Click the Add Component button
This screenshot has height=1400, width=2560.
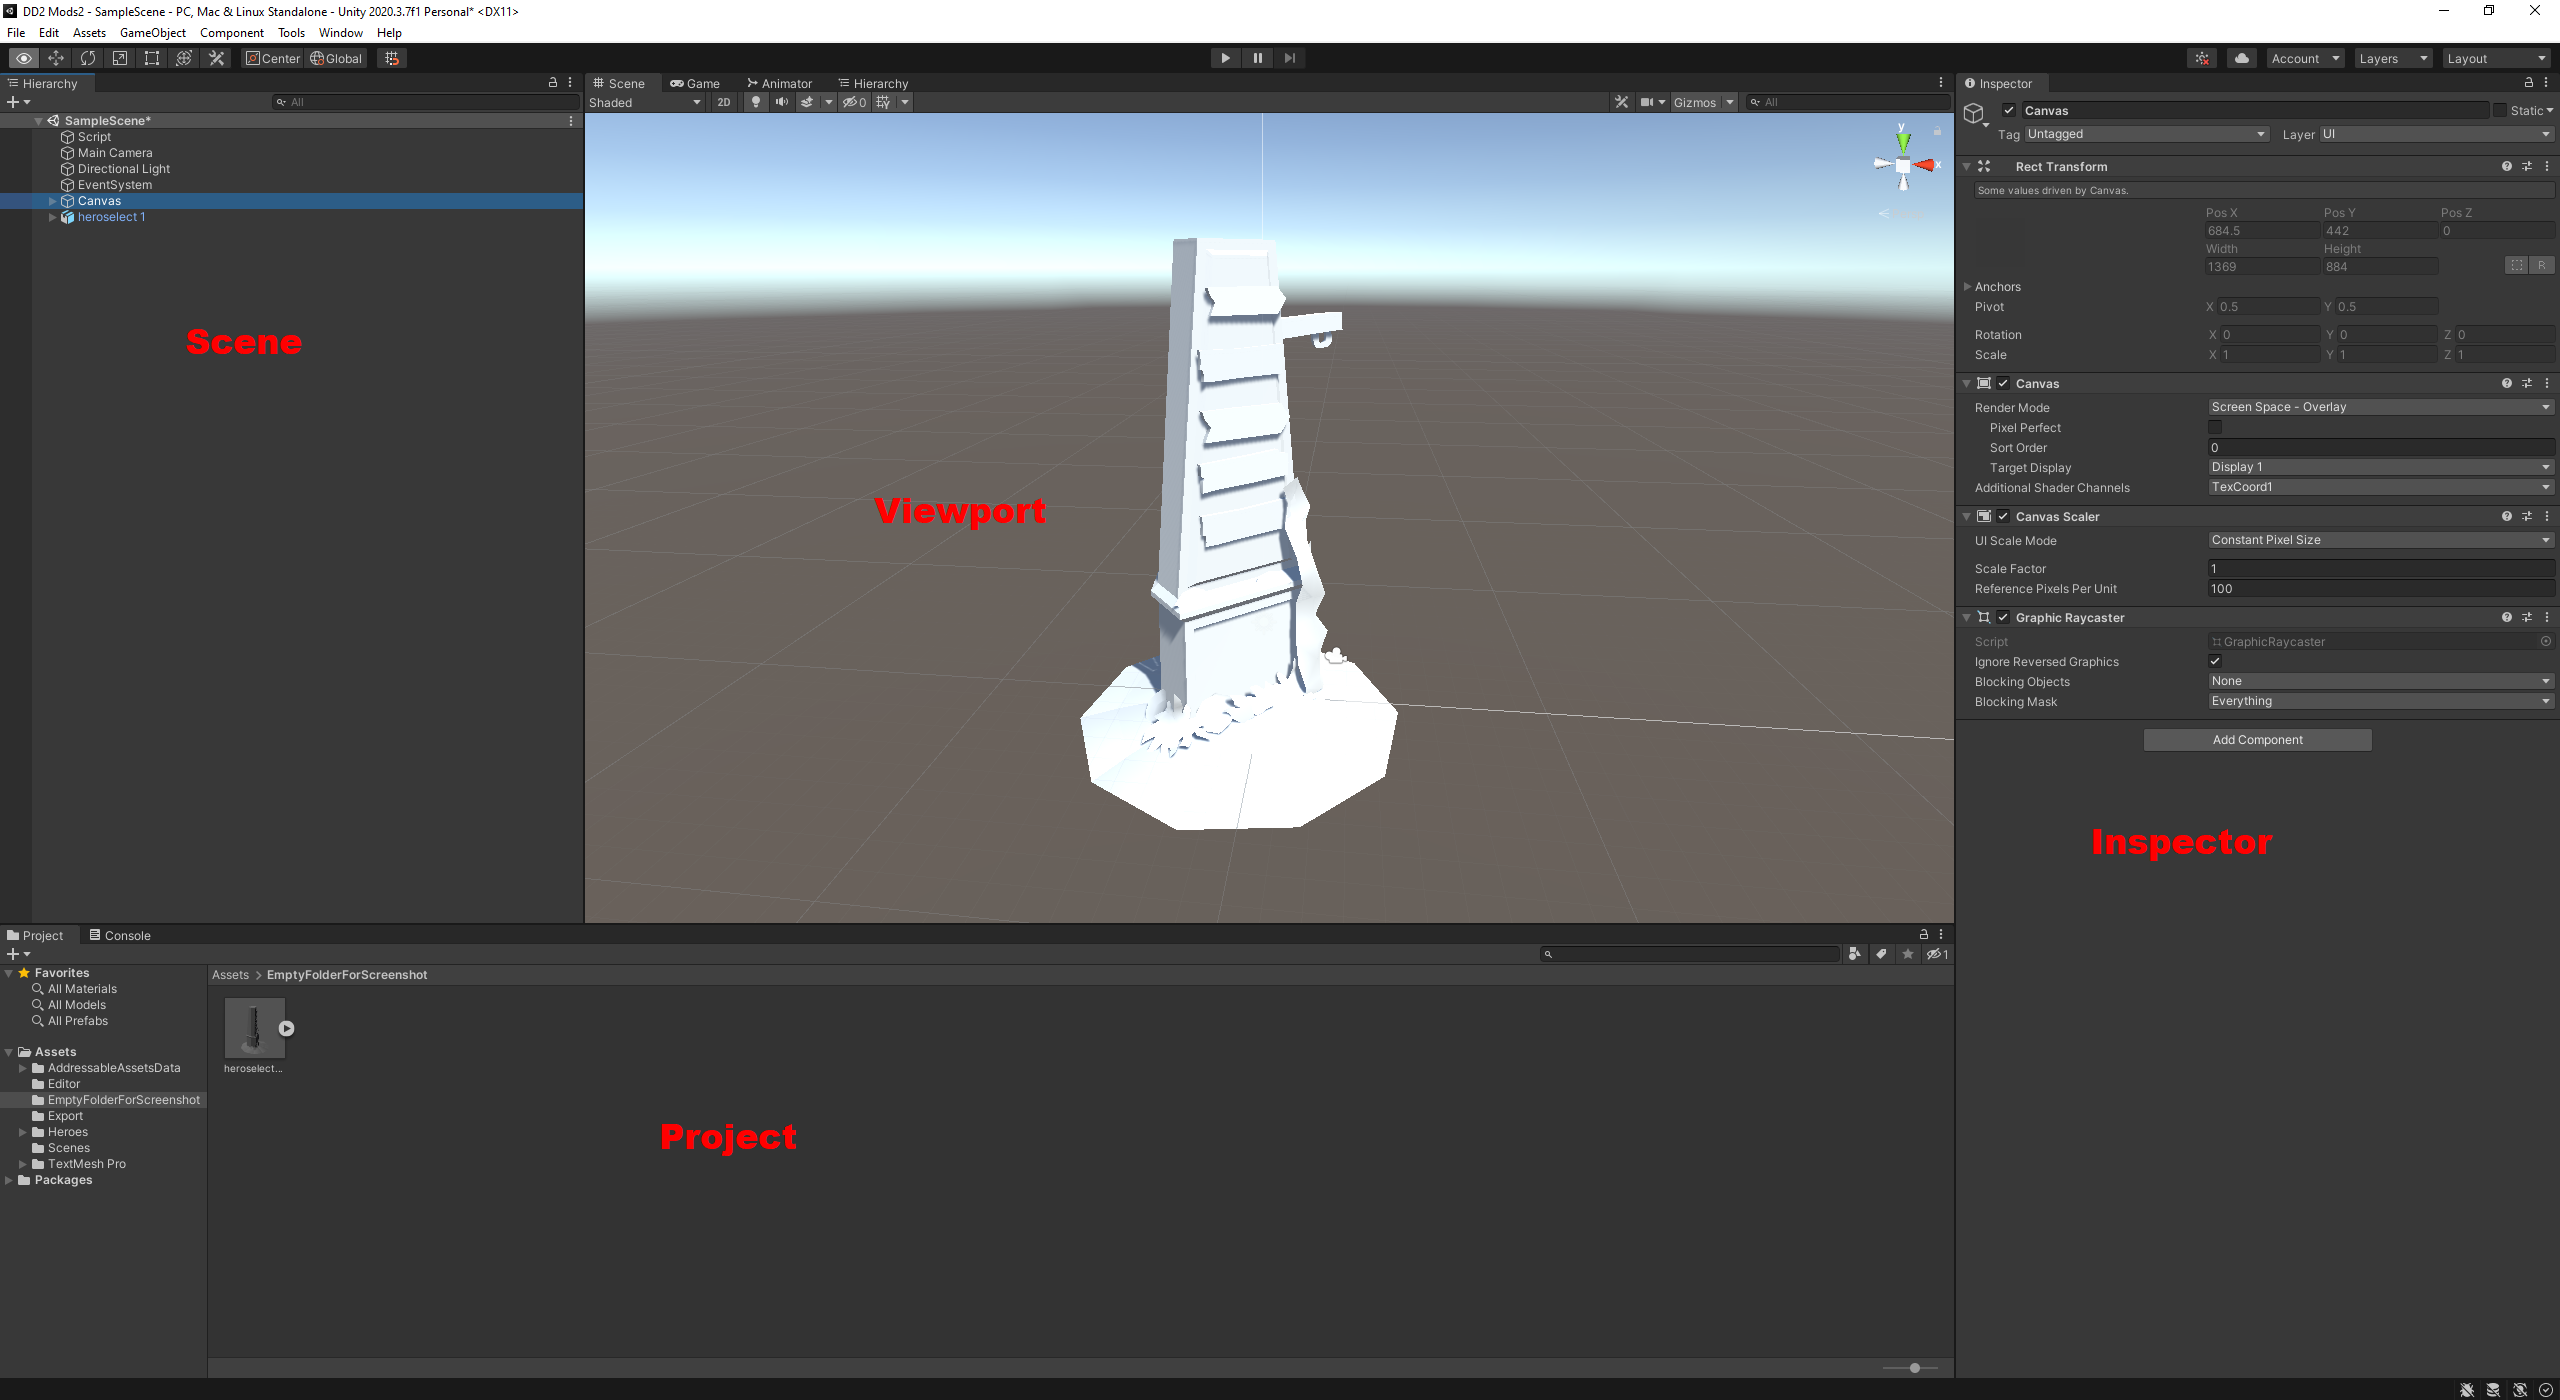click(x=2257, y=740)
